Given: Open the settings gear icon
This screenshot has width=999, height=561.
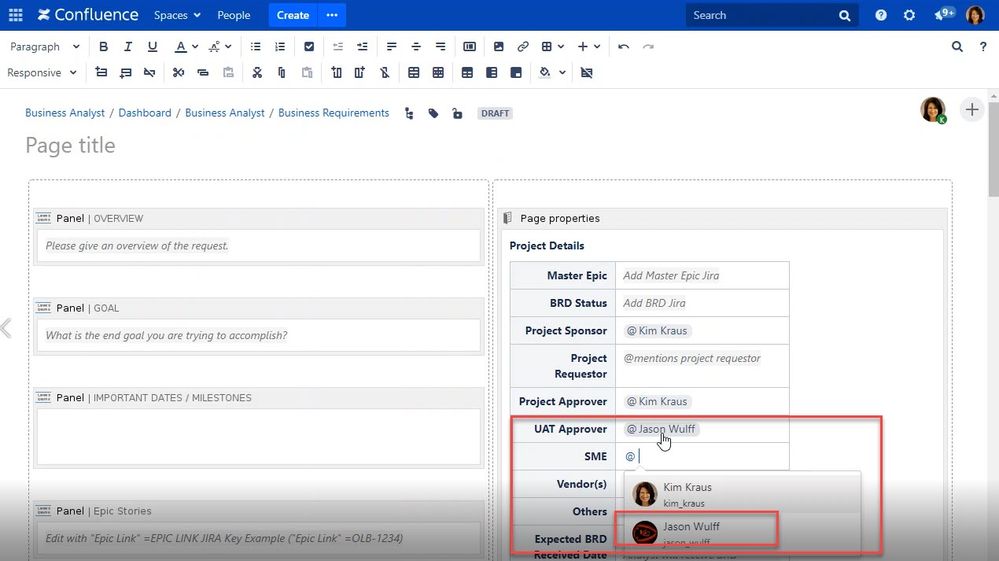Looking at the screenshot, I should (909, 15).
